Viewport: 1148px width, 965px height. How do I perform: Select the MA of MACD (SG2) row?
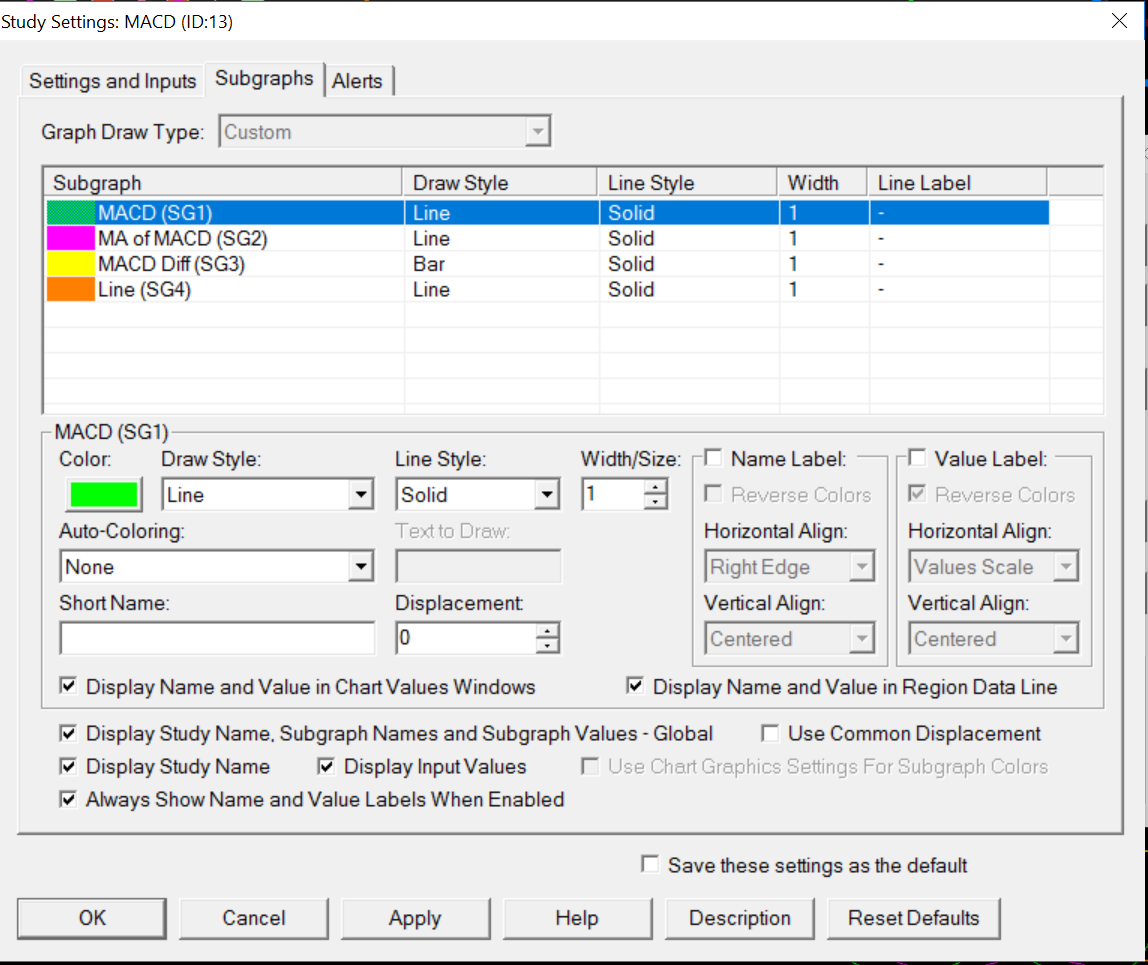182,239
